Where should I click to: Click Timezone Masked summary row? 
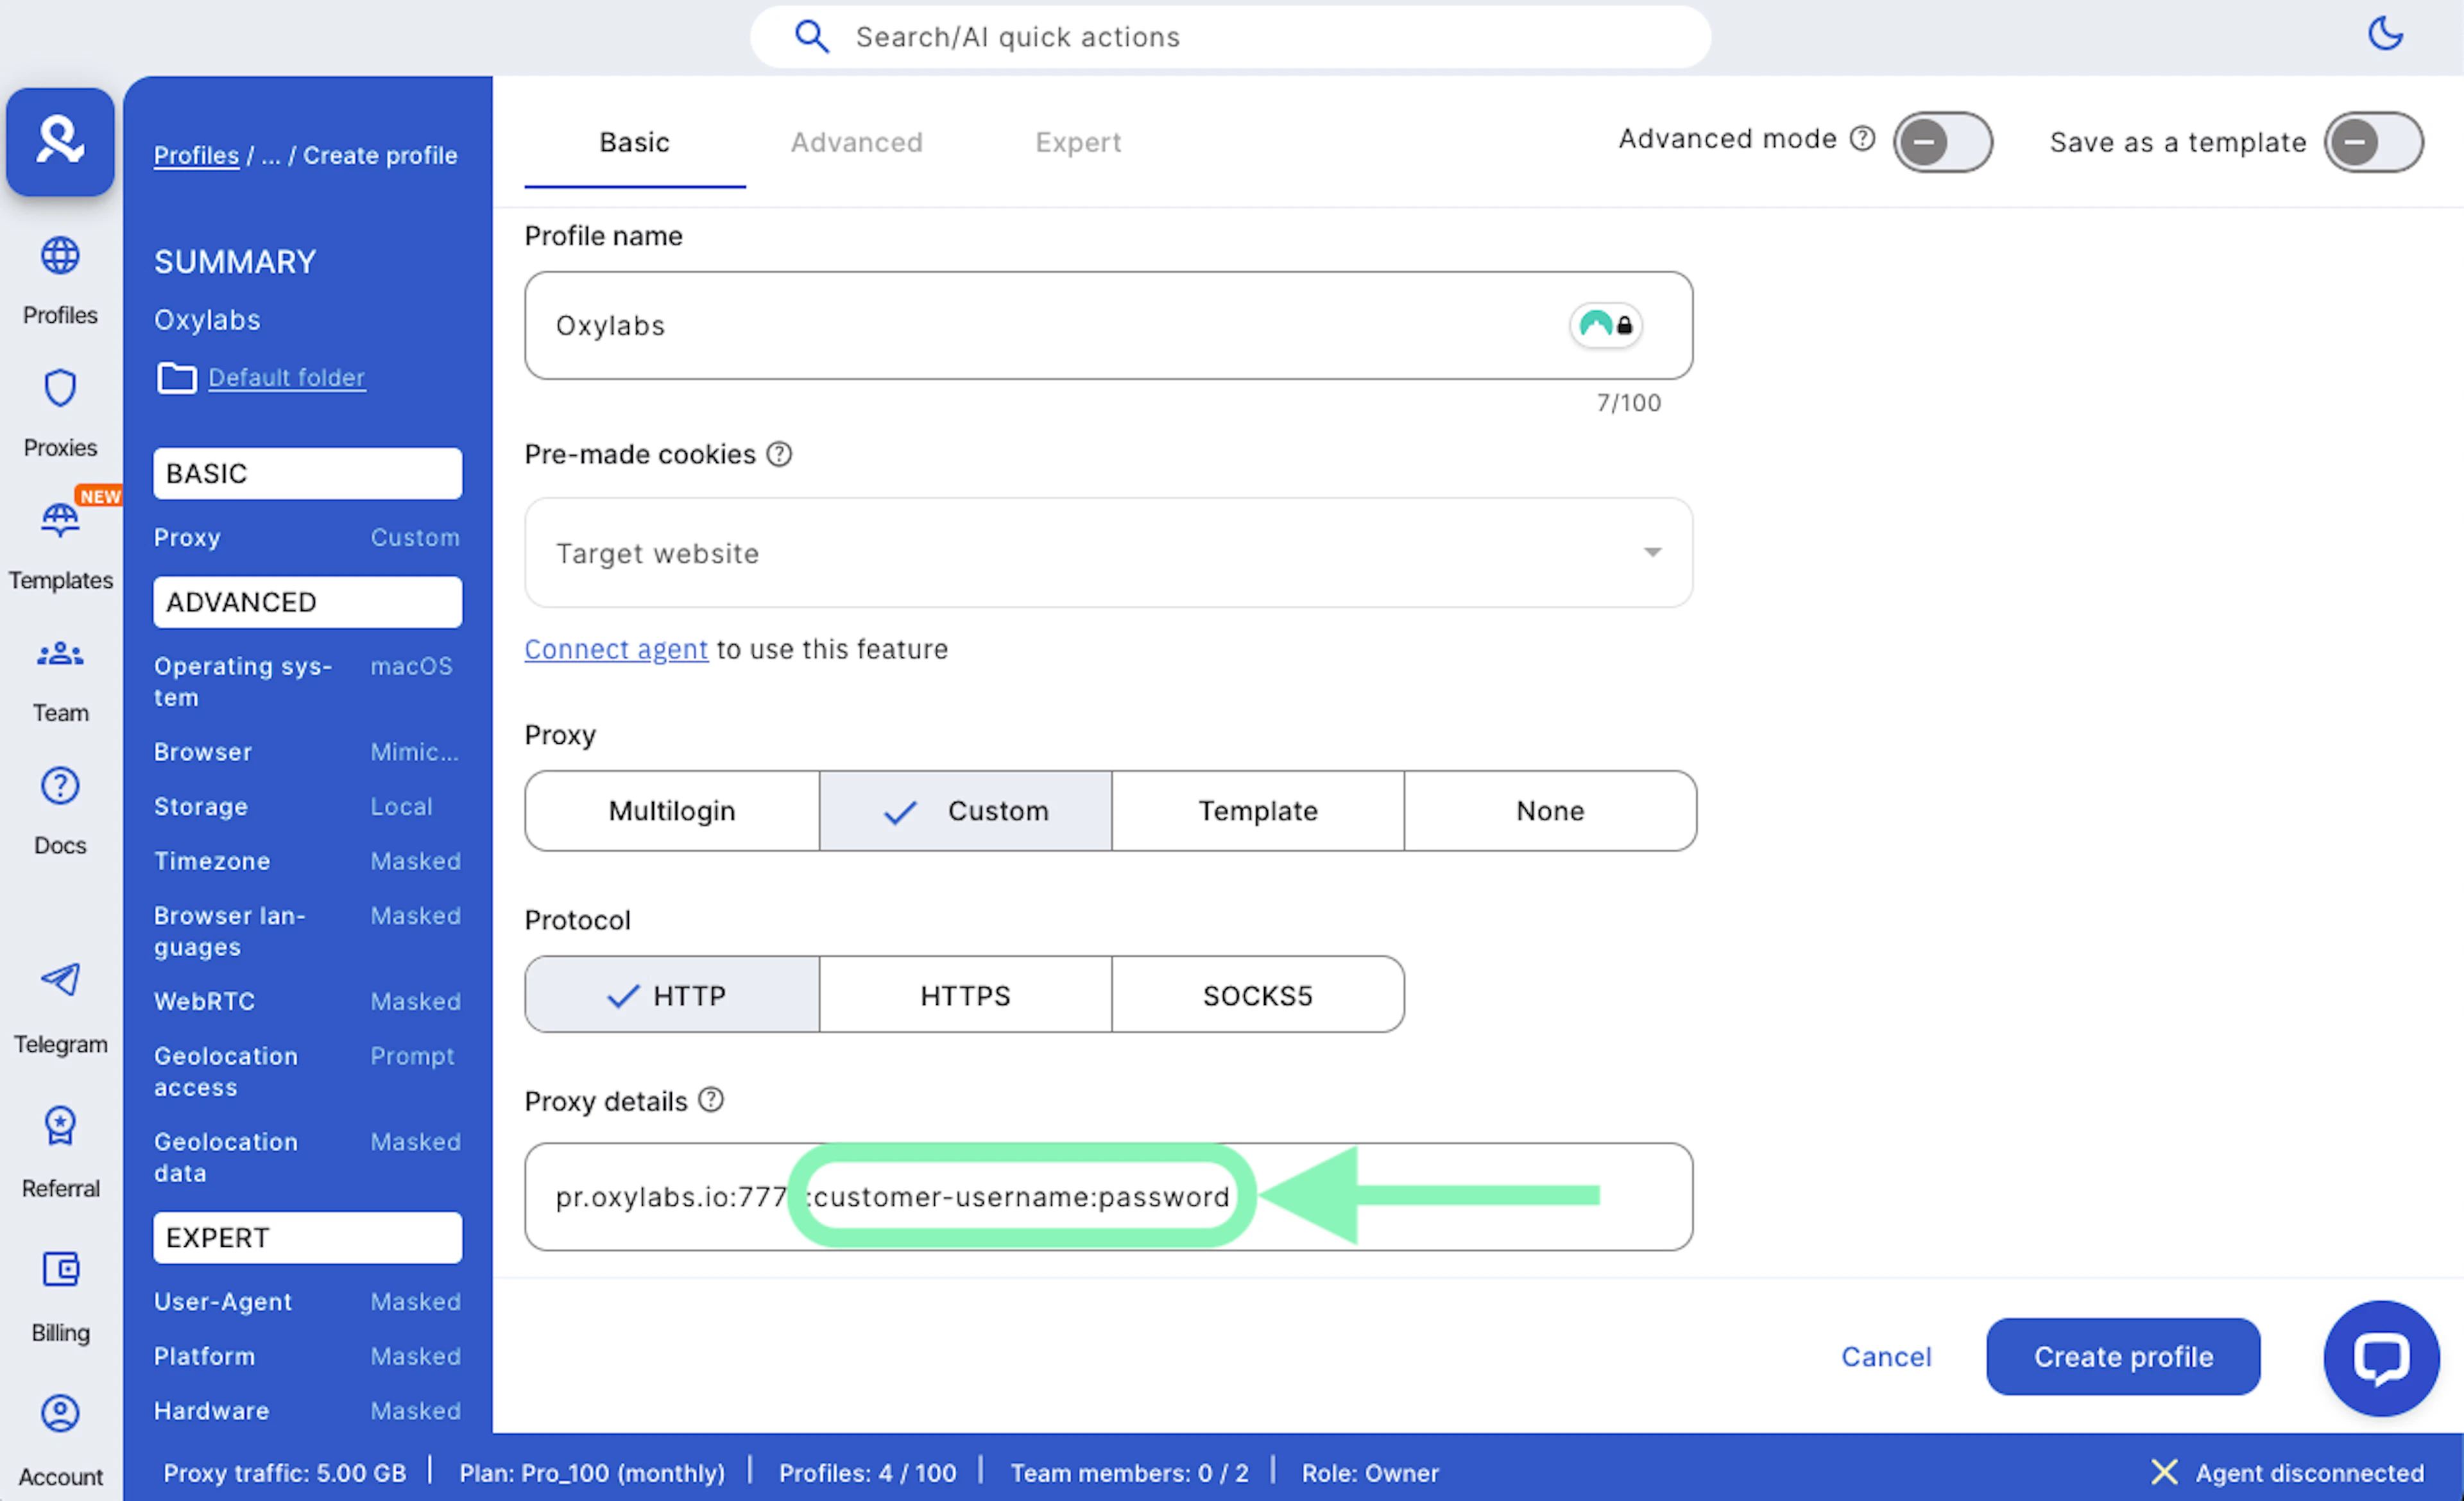click(x=307, y=861)
